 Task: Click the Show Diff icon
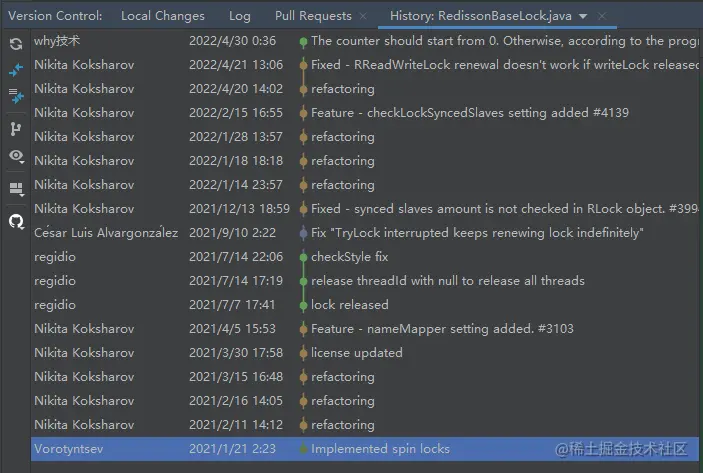[16, 70]
